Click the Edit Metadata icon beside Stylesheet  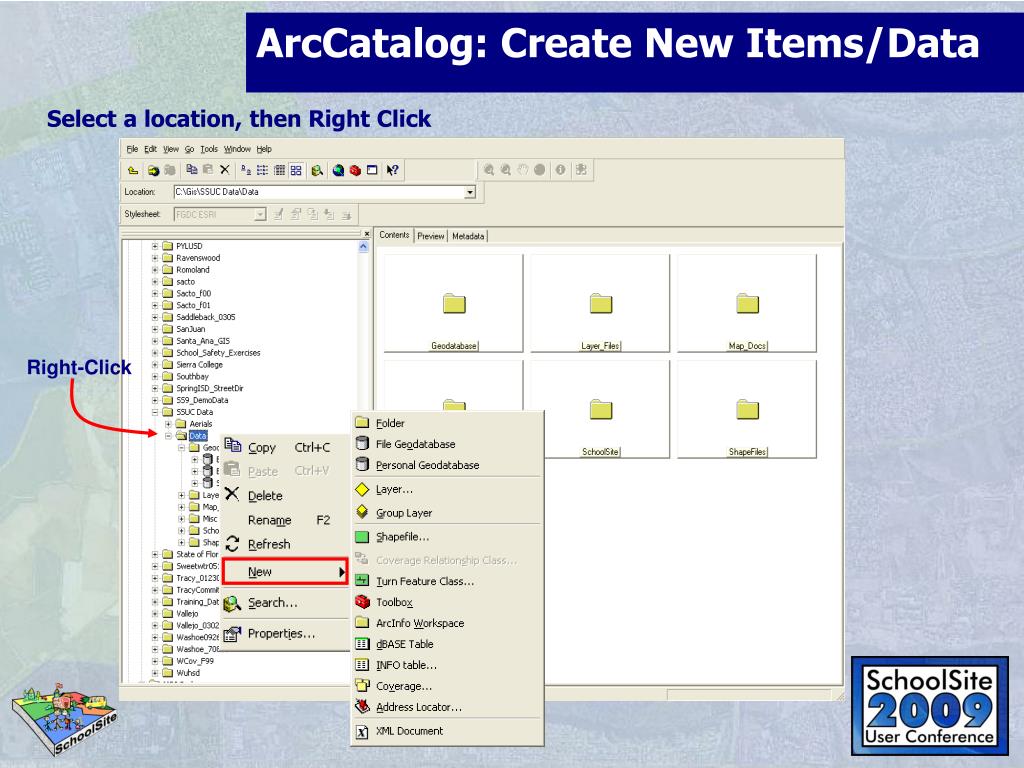(279, 214)
